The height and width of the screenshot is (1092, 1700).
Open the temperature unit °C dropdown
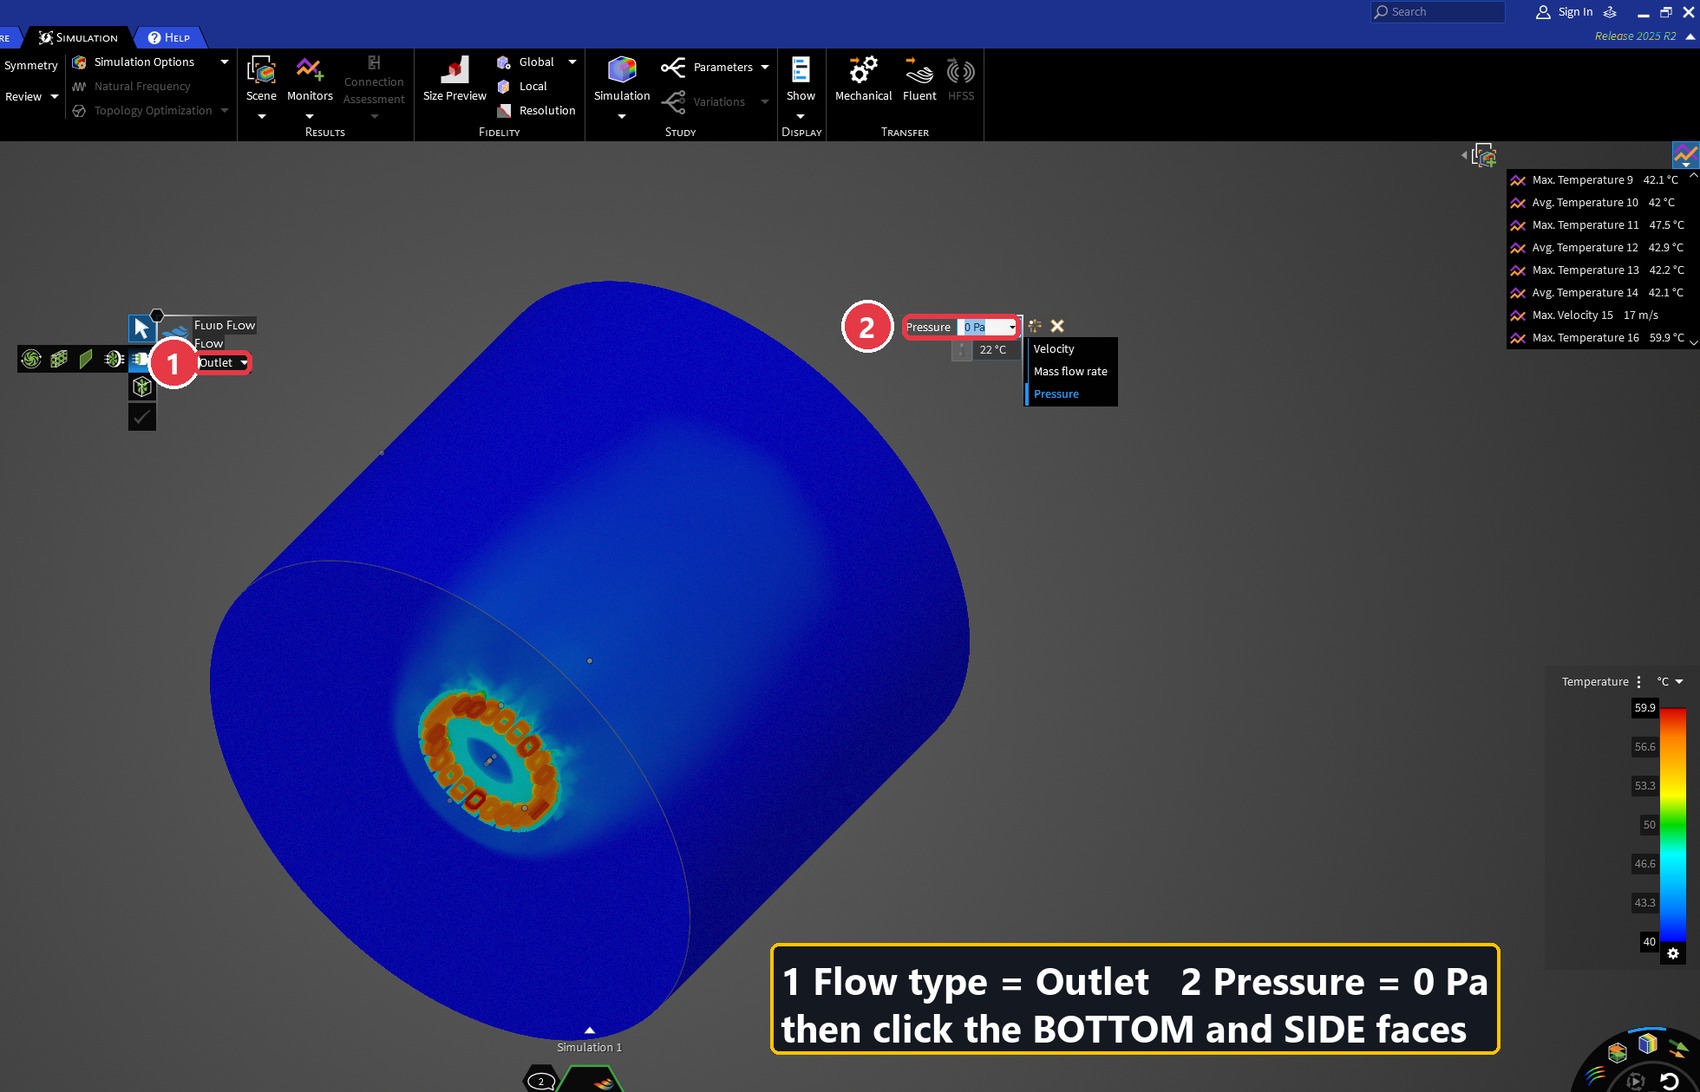coord(1670,682)
